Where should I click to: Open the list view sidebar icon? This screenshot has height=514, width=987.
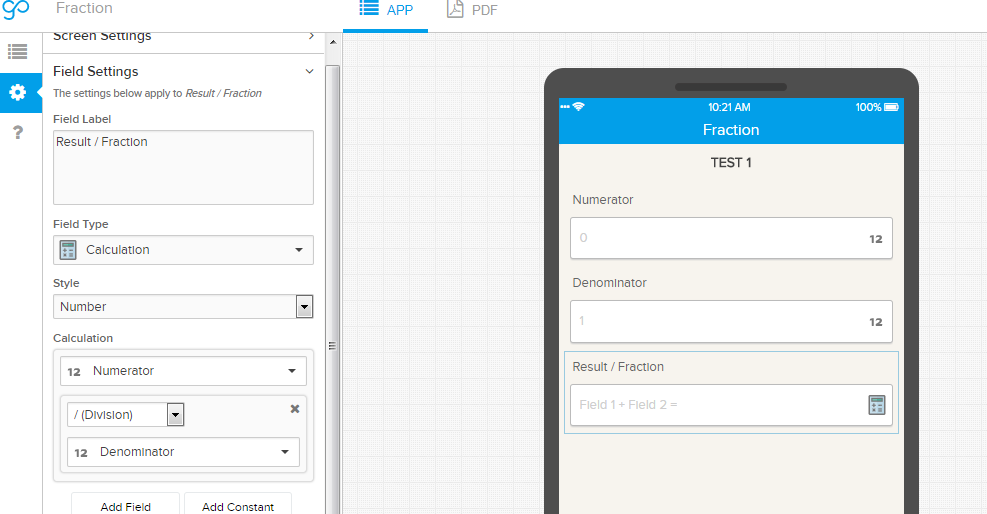17,50
